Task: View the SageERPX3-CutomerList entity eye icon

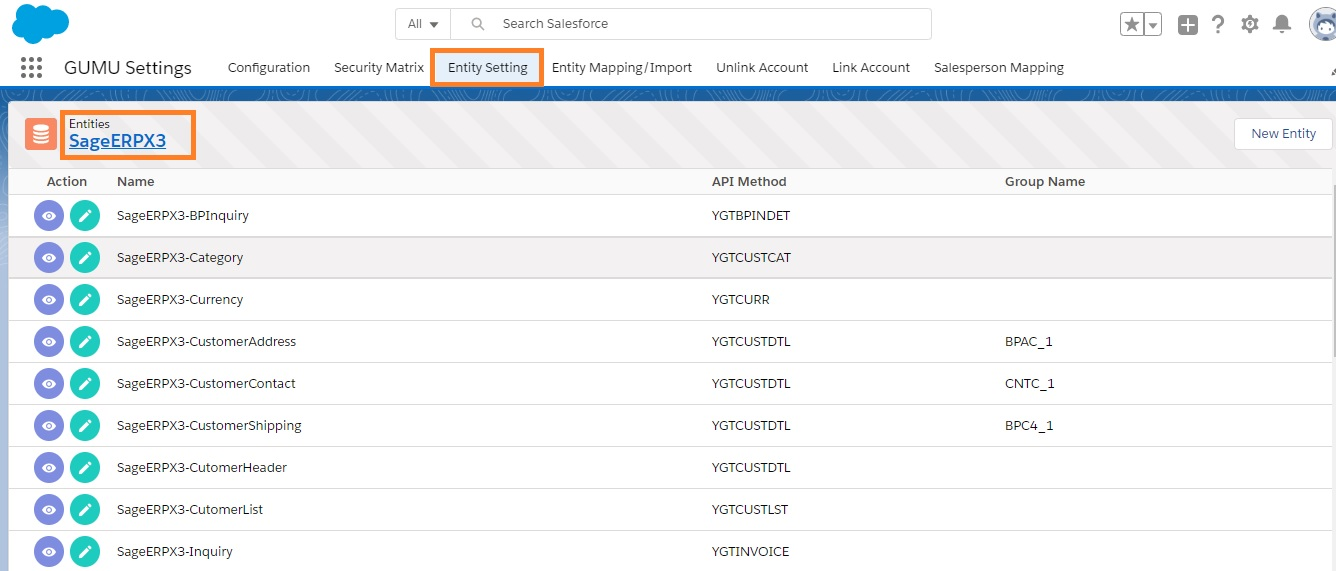Action: point(49,509)
